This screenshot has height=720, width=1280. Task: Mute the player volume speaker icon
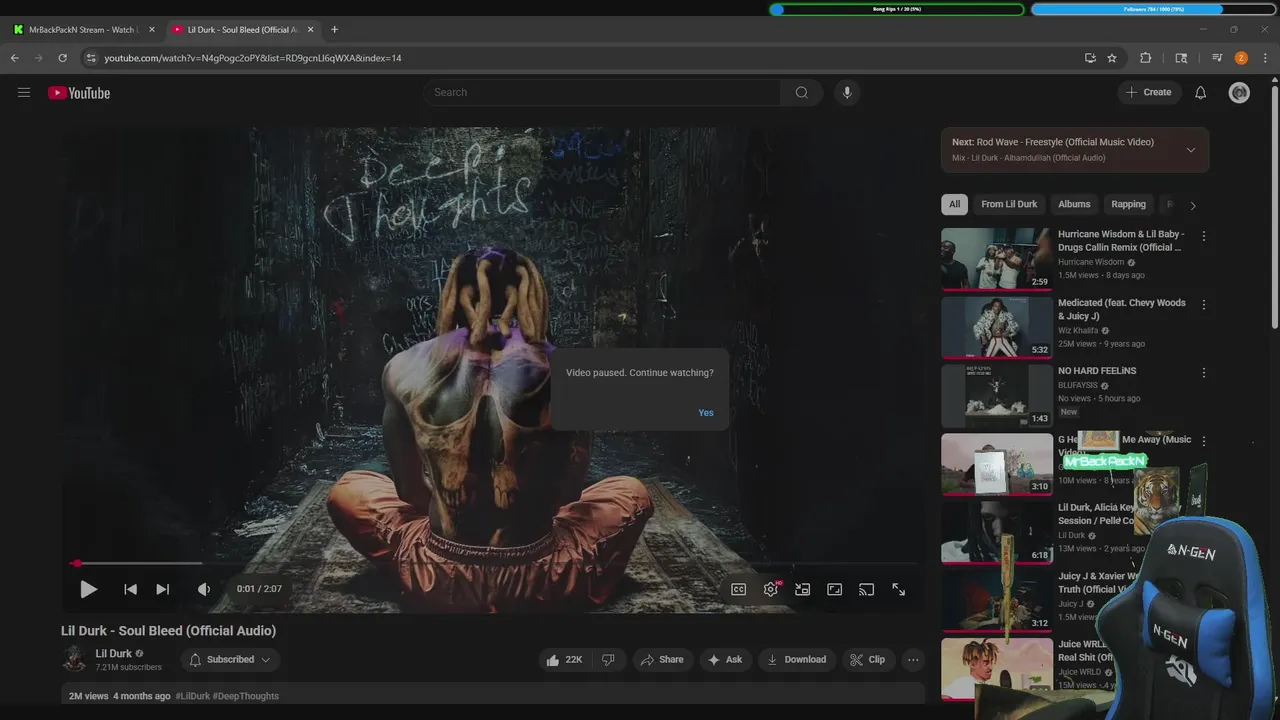point(204,590)
